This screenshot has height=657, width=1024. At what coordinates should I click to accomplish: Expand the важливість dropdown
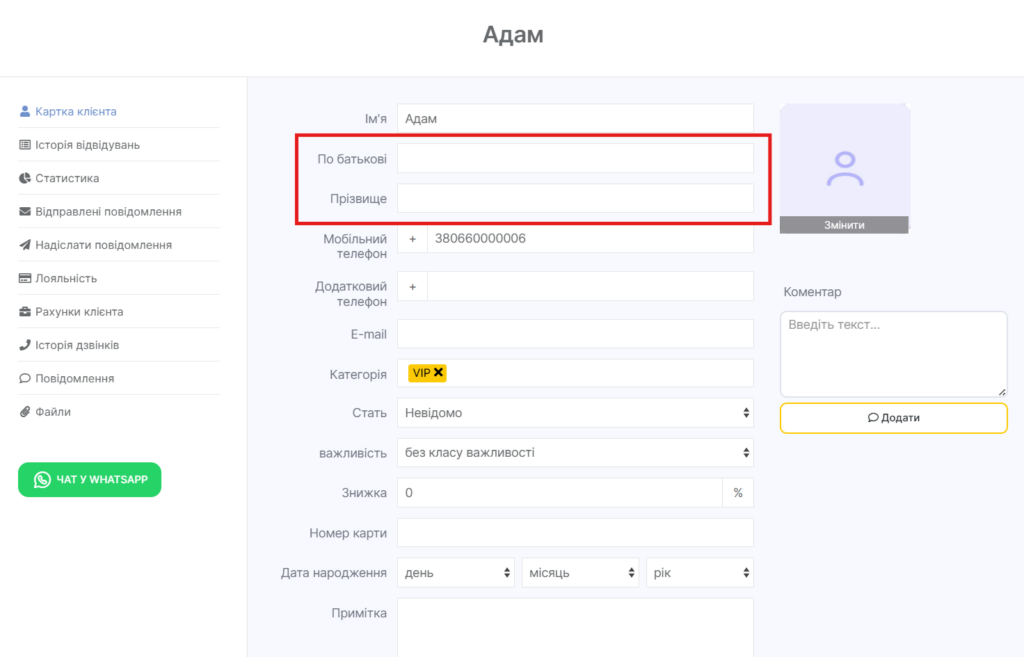575,453
